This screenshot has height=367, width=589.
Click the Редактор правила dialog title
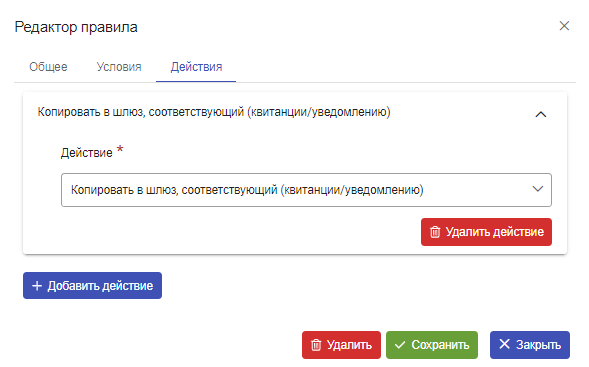[x=76, y=27]
